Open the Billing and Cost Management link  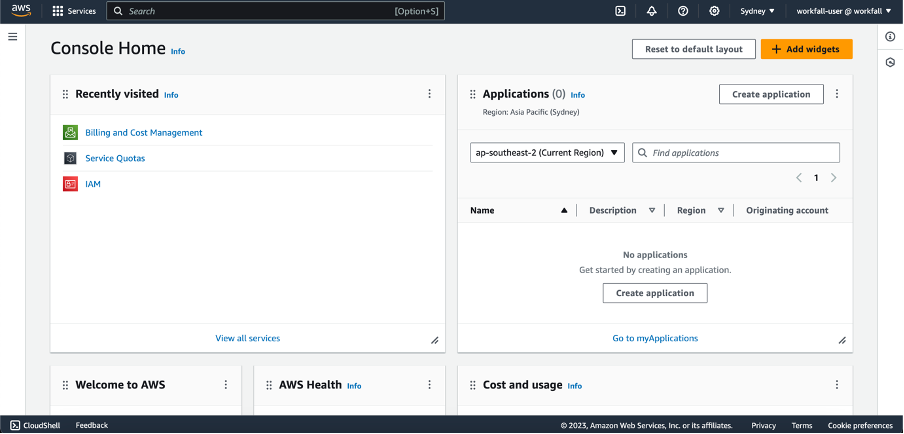click(x=144, y=133)
